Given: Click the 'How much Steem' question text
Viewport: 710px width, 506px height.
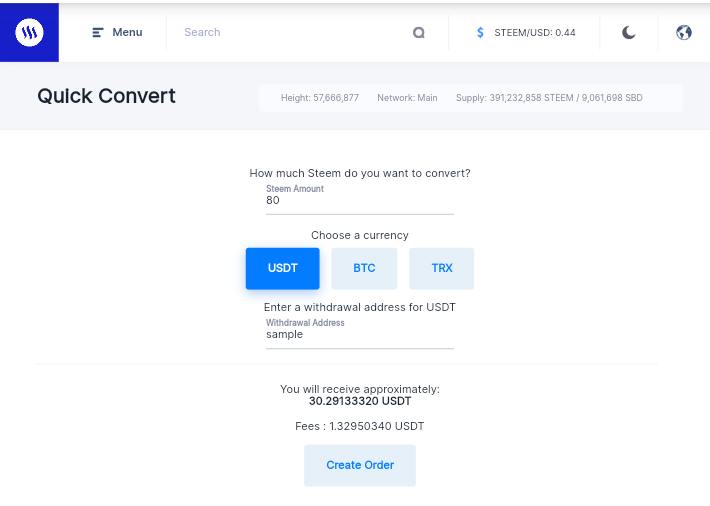Looking at the screenshot, I should tap(360, 173).
